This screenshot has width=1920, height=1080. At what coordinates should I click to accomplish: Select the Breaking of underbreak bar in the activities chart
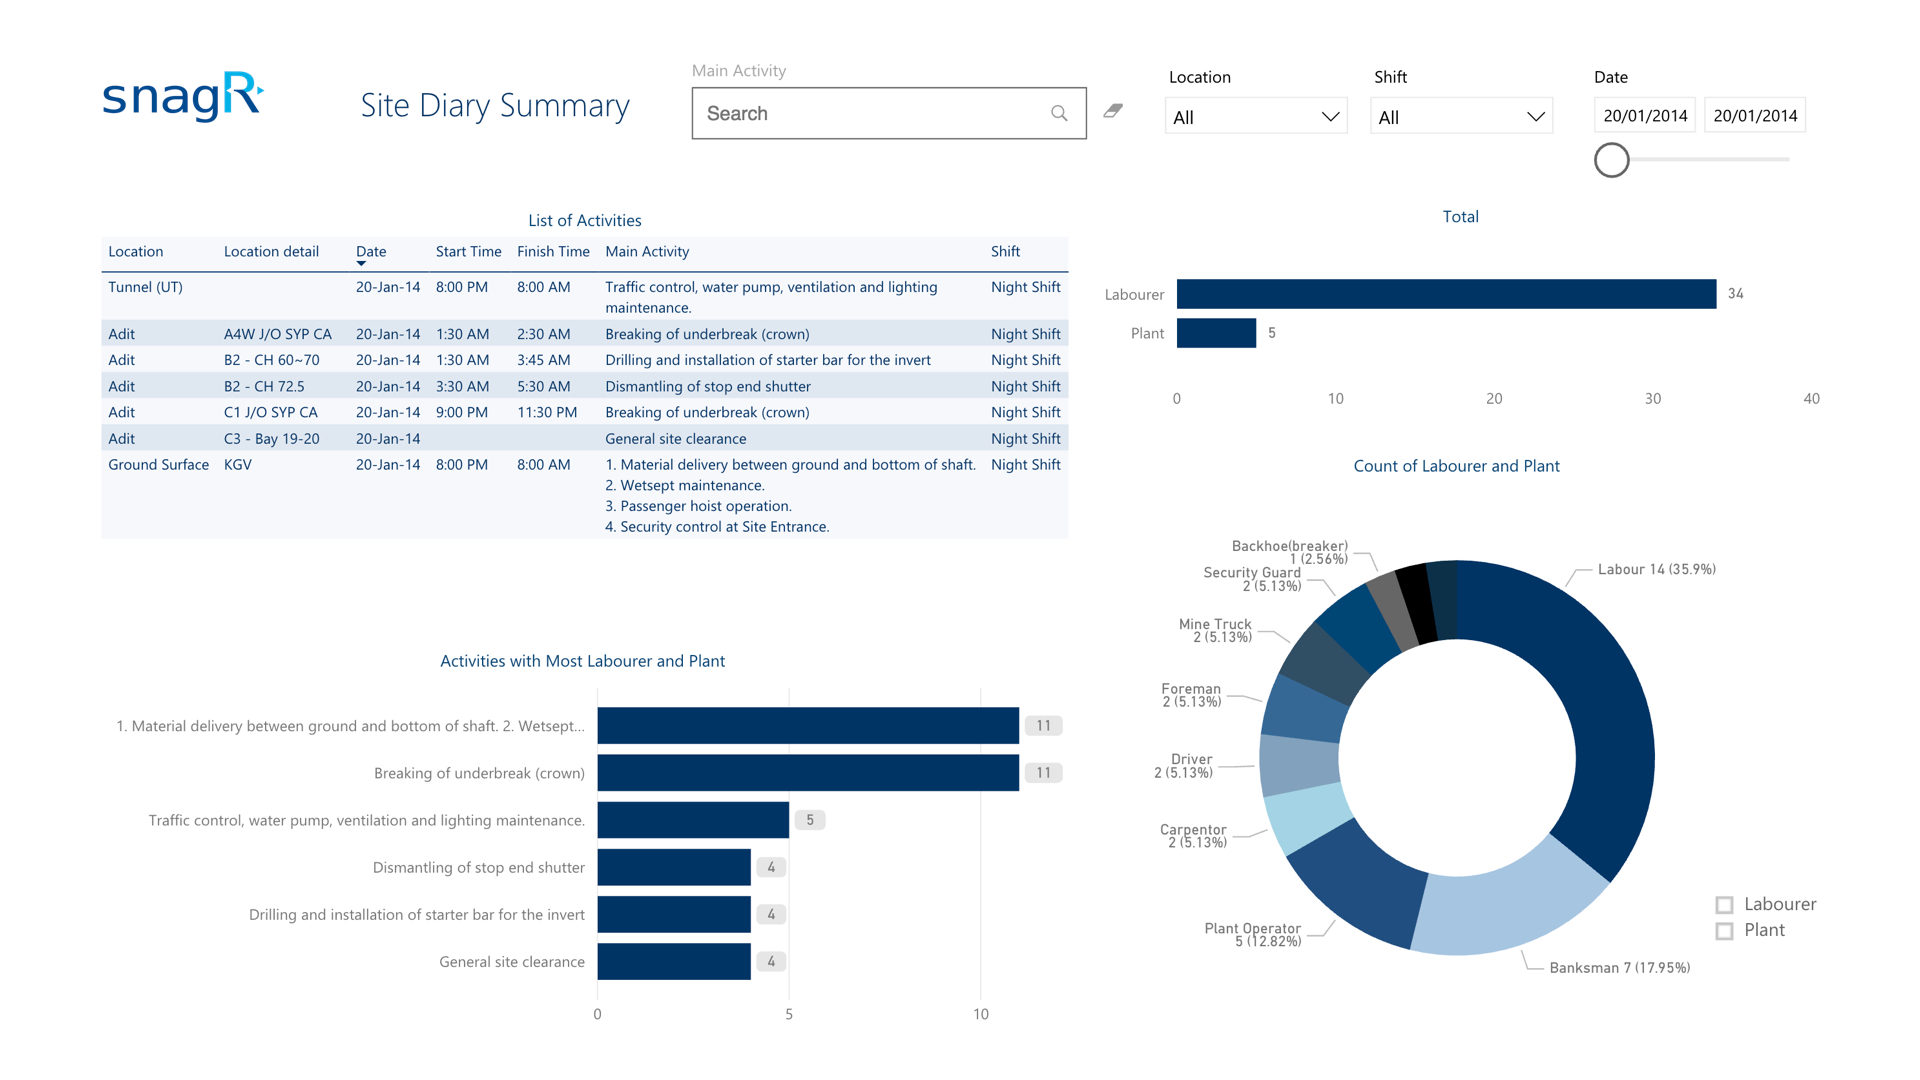click(808, 773)
